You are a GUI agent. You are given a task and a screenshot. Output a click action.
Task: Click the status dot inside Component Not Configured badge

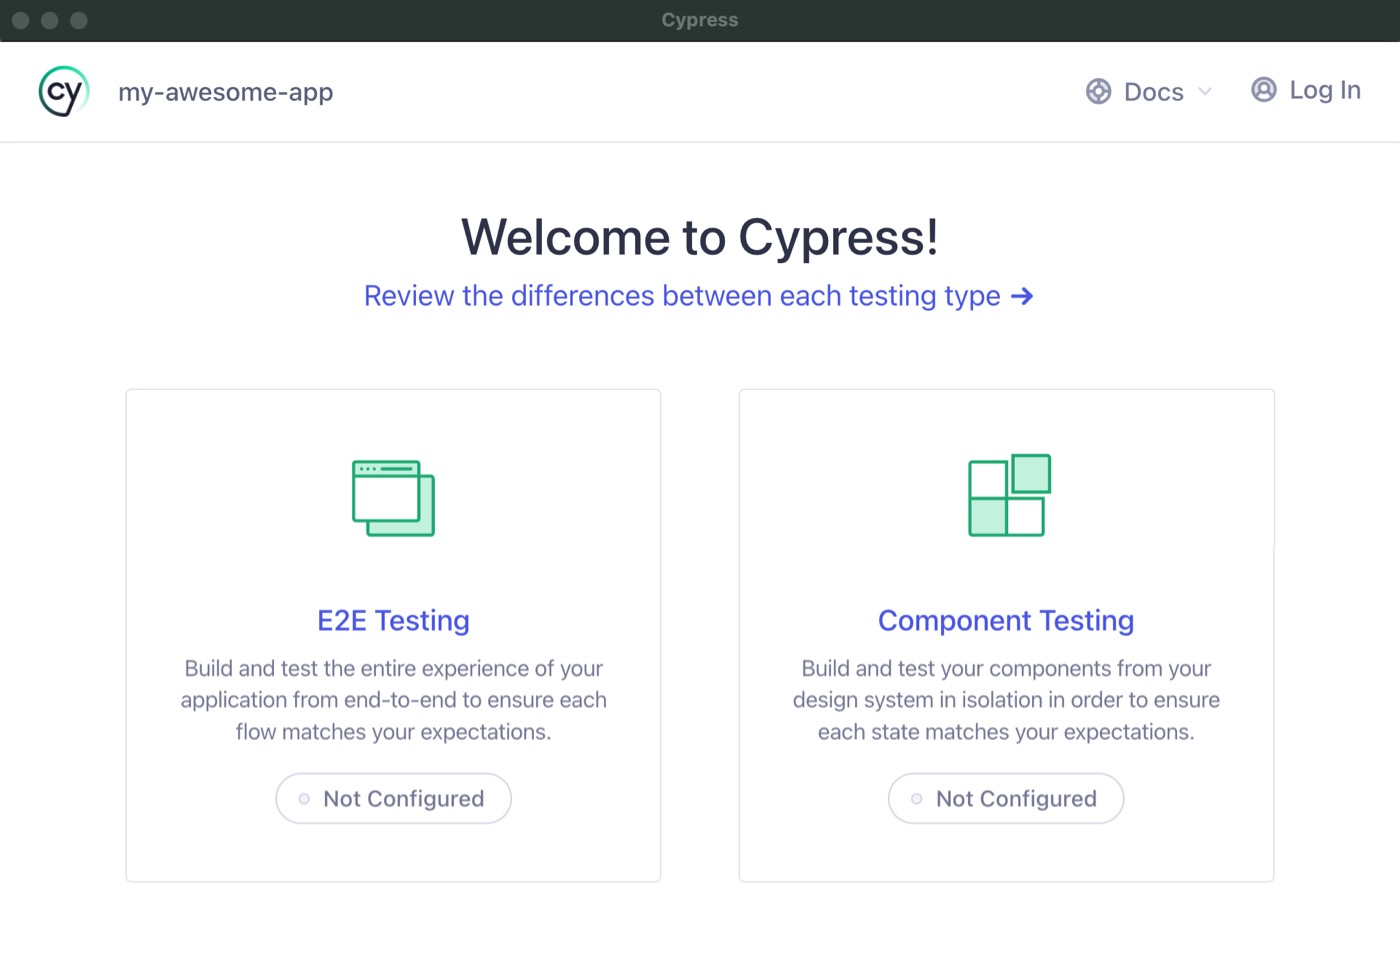coord(916,798)
